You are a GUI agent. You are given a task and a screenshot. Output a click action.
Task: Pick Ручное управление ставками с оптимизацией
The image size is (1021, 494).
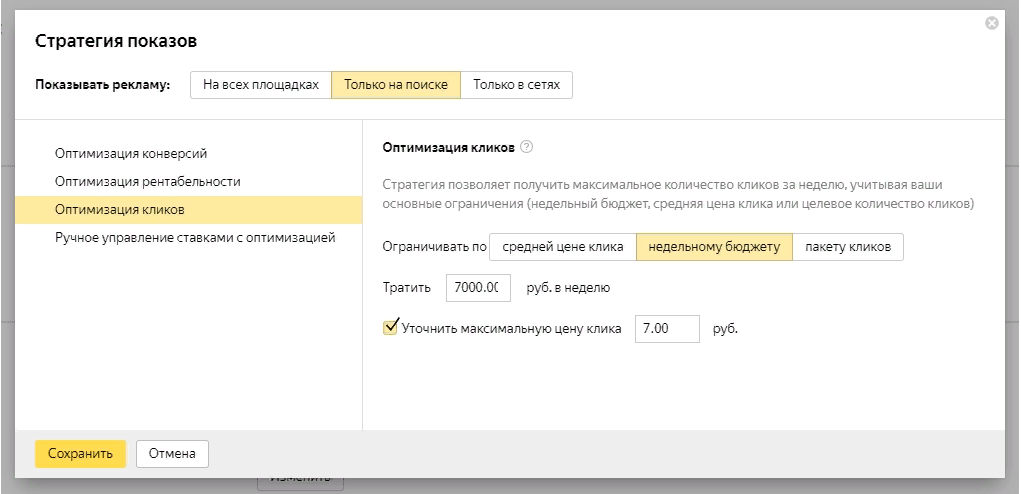point(195,238)
